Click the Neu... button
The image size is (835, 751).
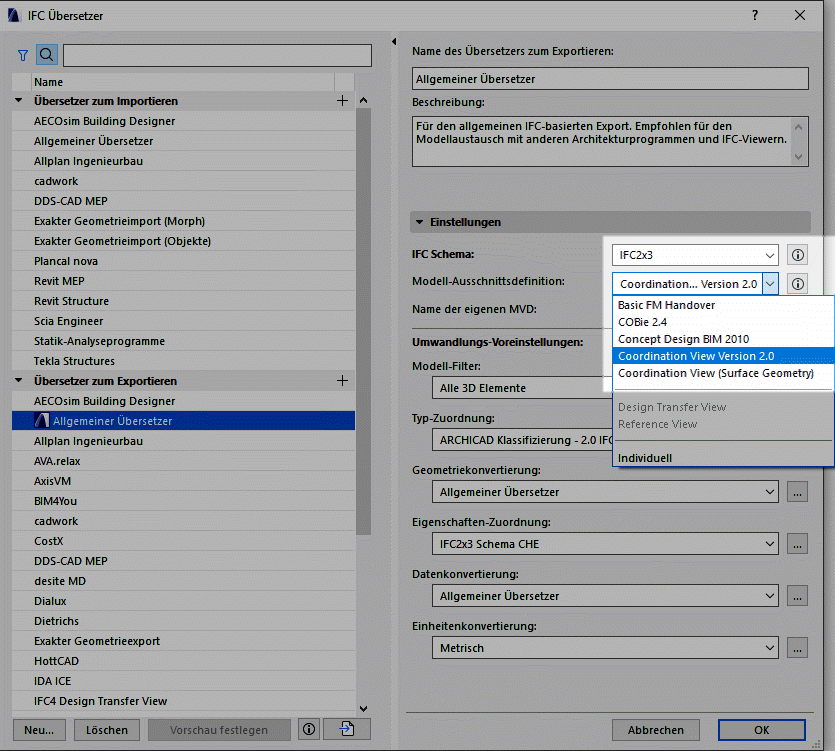(x=39, y=730)
